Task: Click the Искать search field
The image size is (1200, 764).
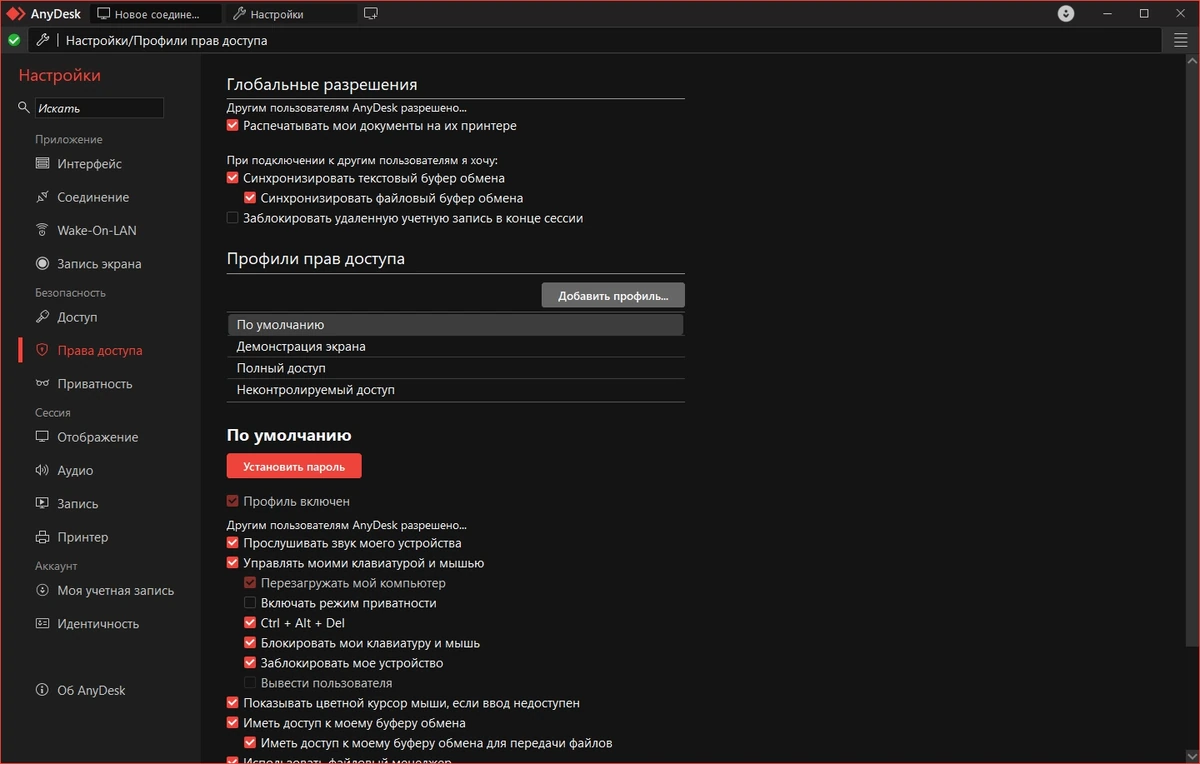Action: pyautogui.click(x=99, y=108)
